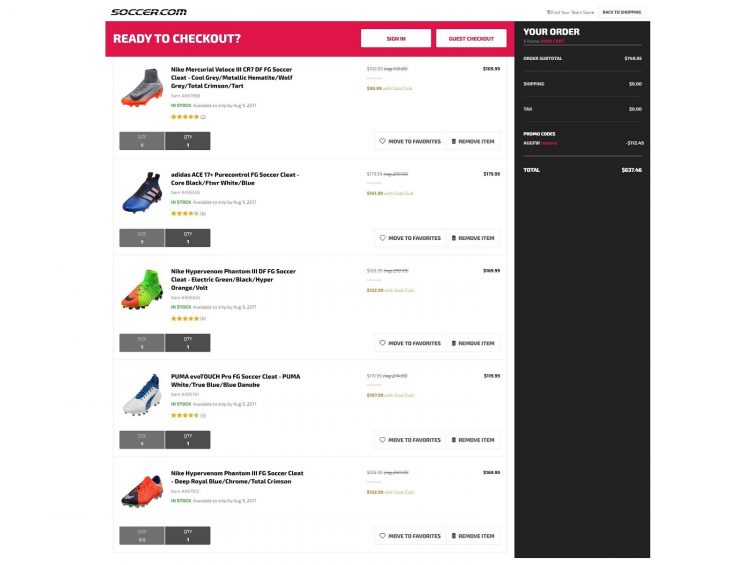Click the star rating of Nike Mercurial Veloce

click(185, 117)
